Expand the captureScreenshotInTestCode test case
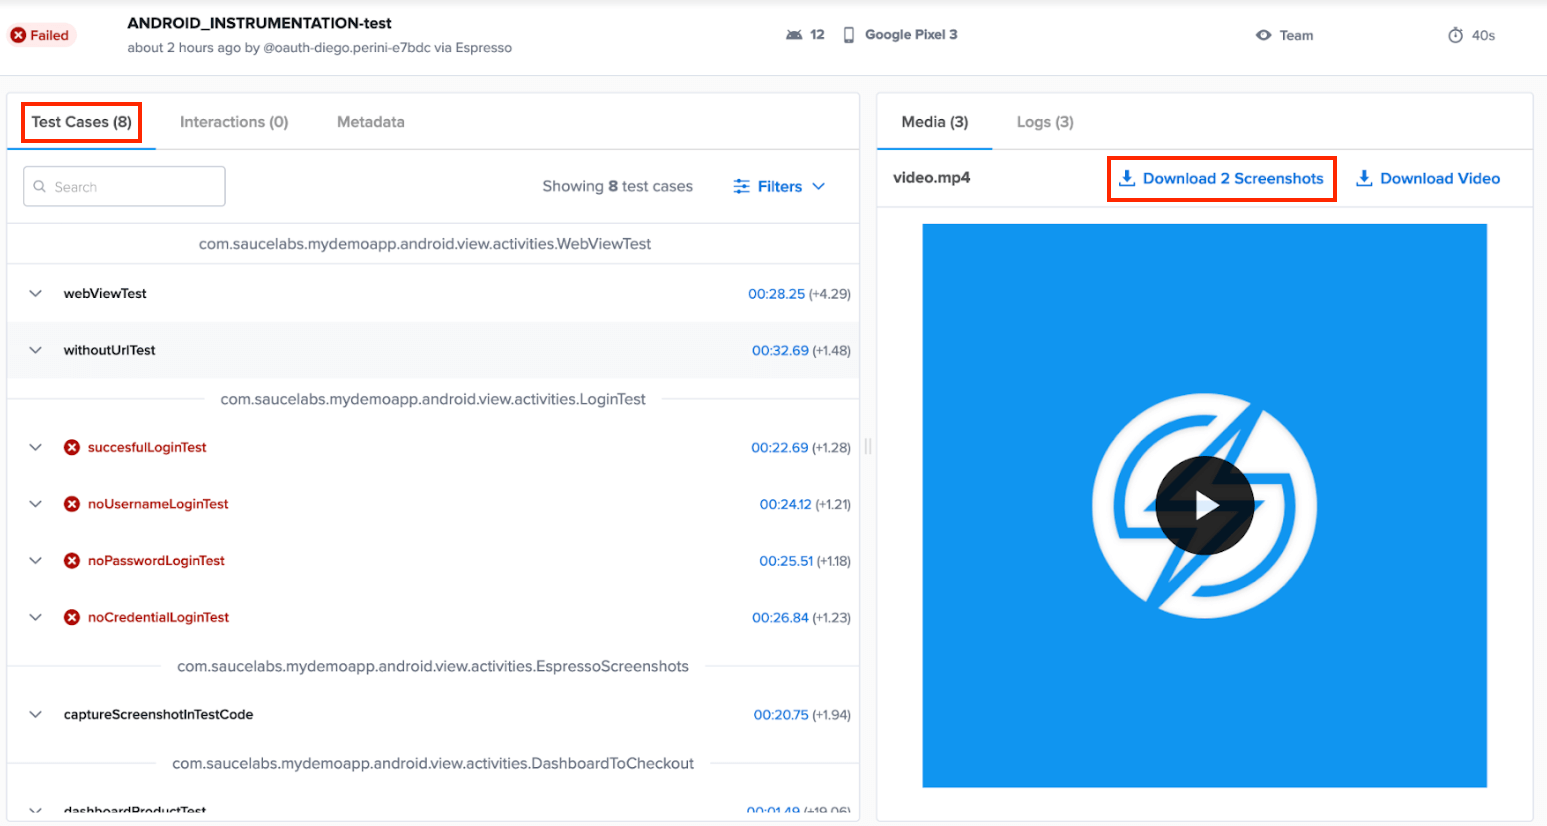 point(36,715)
